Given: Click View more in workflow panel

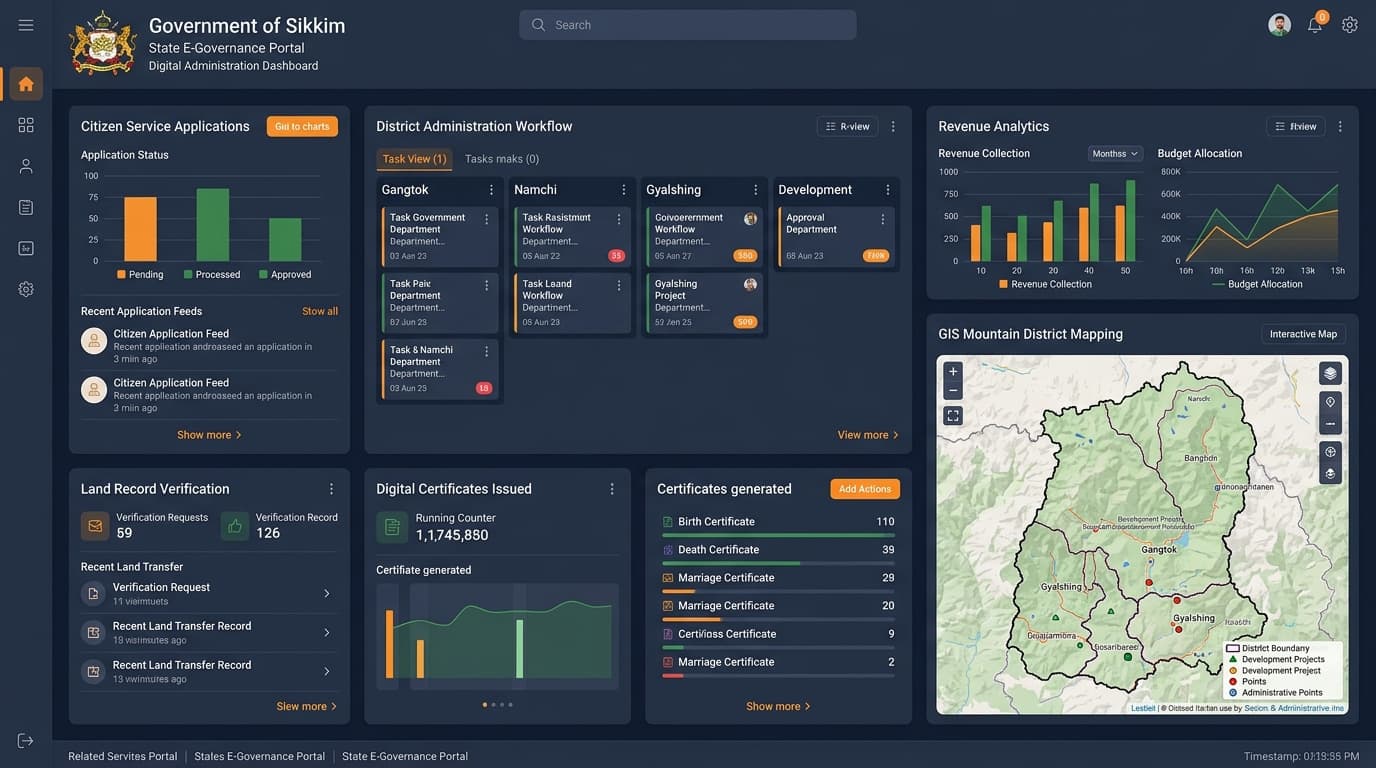Looking at the screenshot, I should pos(868,435).
